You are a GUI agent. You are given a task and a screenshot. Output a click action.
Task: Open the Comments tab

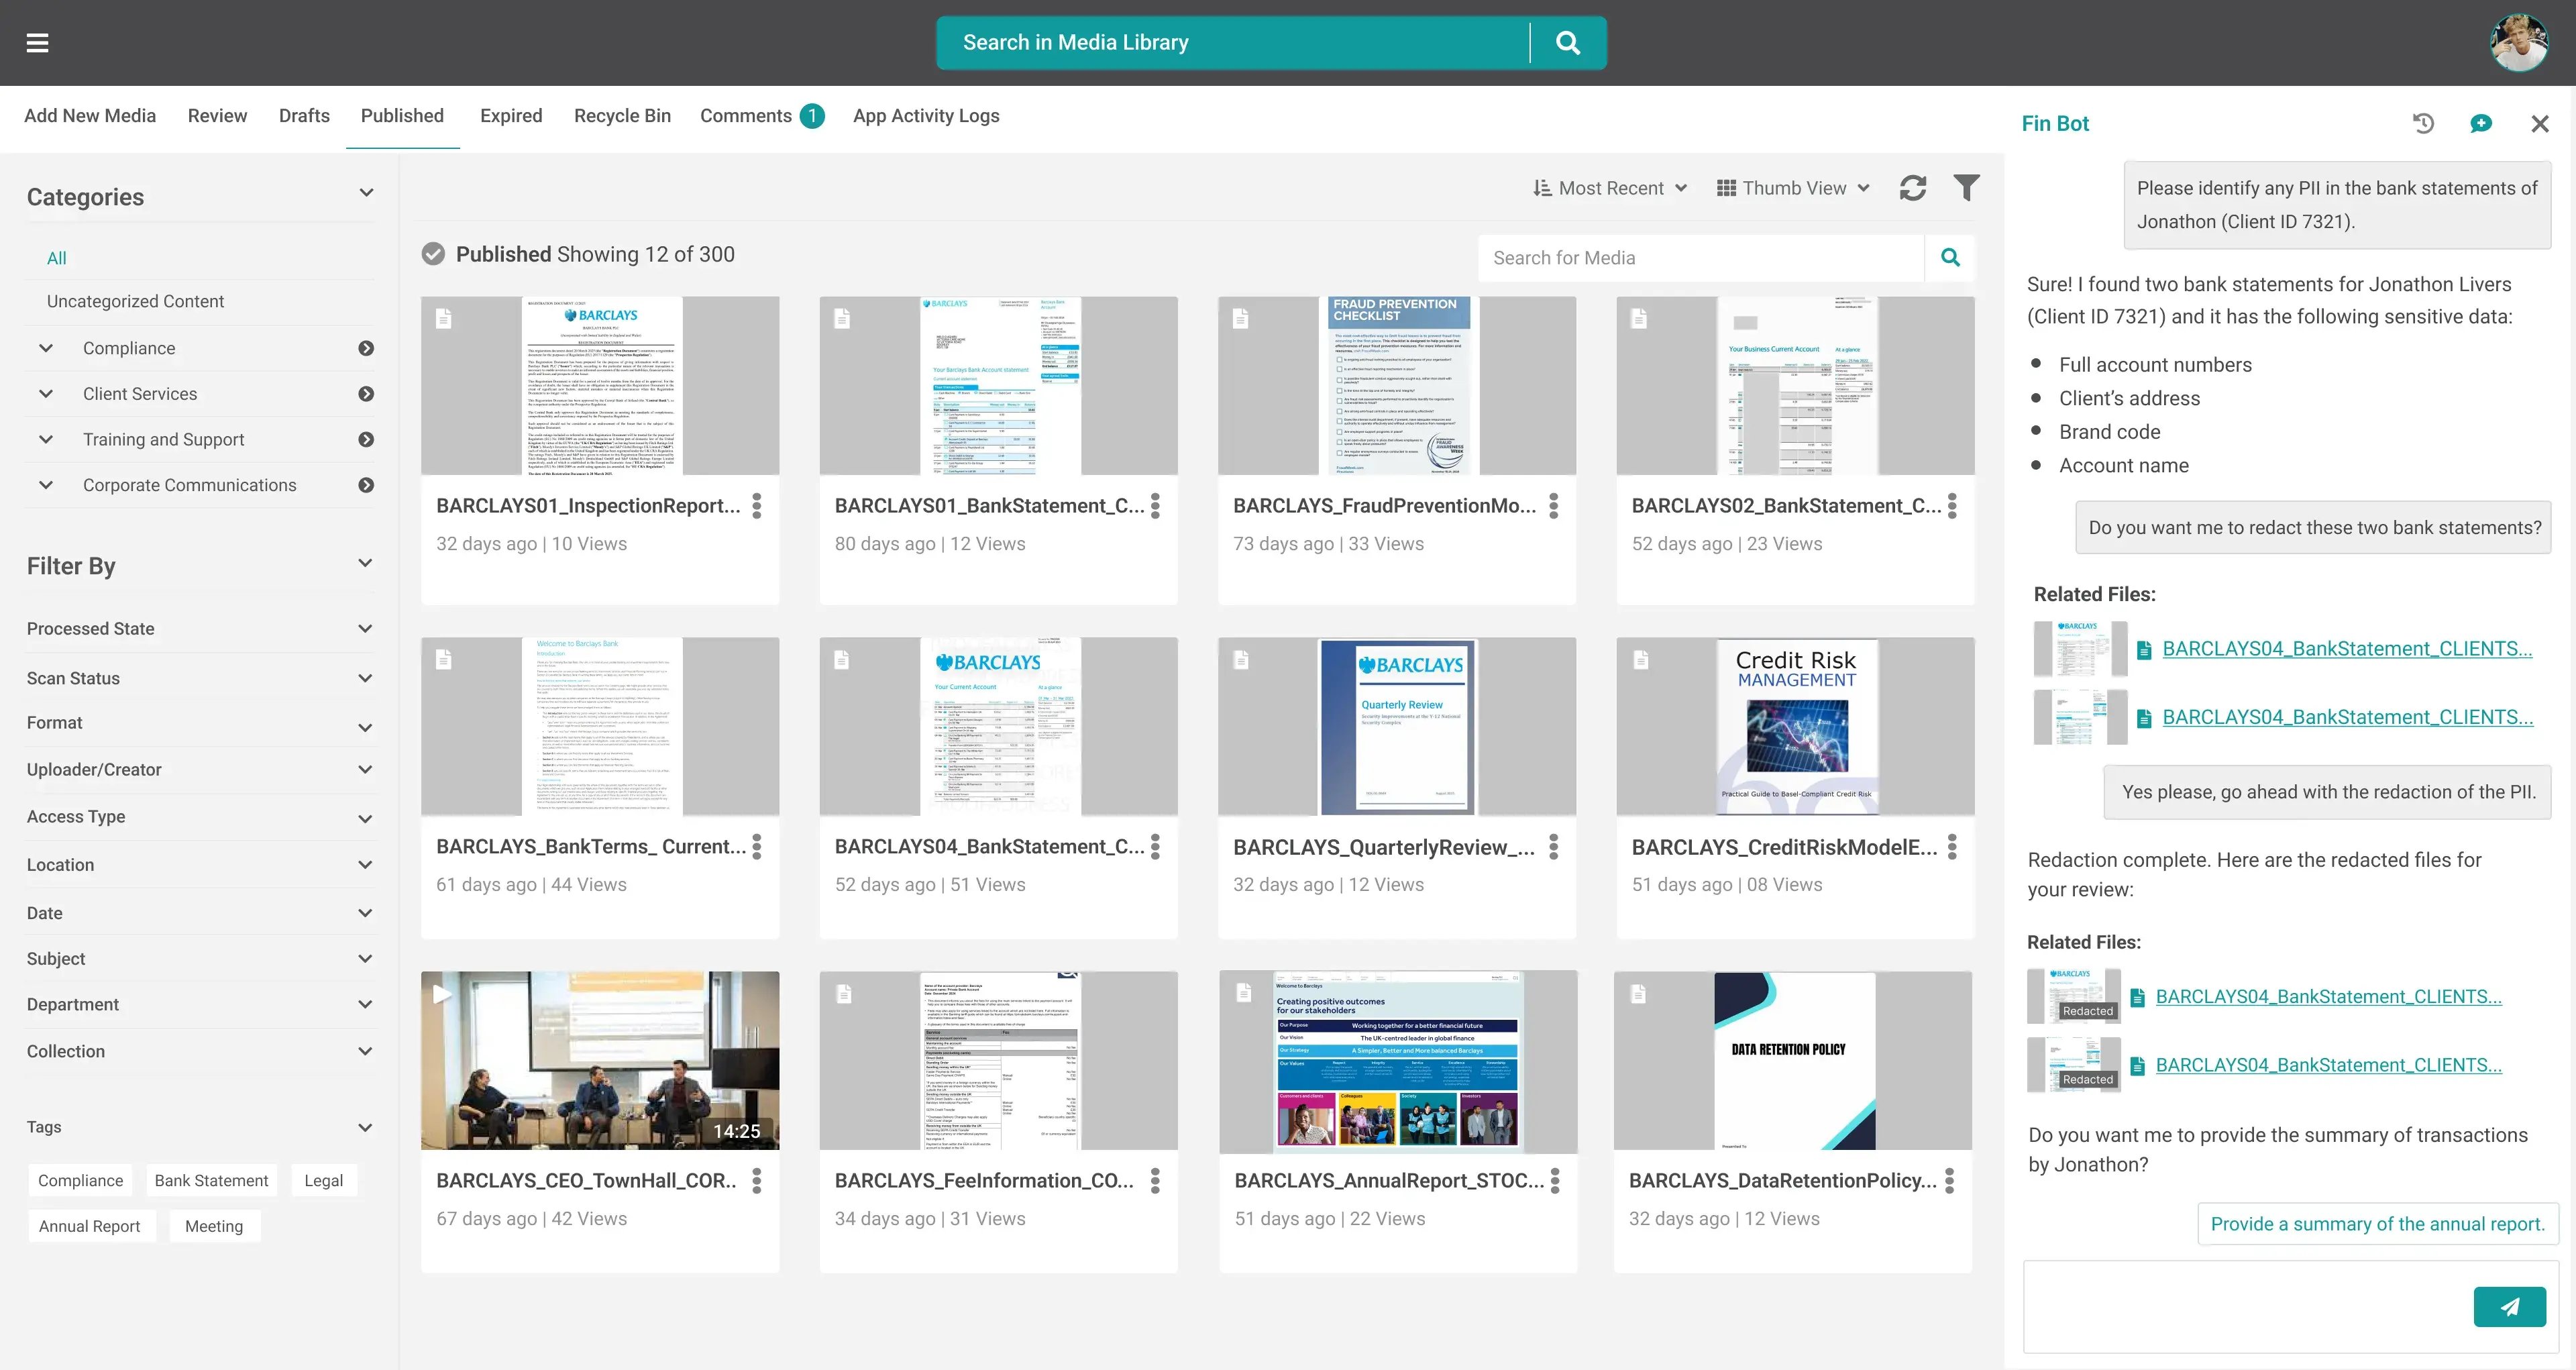tap(762, 116)
